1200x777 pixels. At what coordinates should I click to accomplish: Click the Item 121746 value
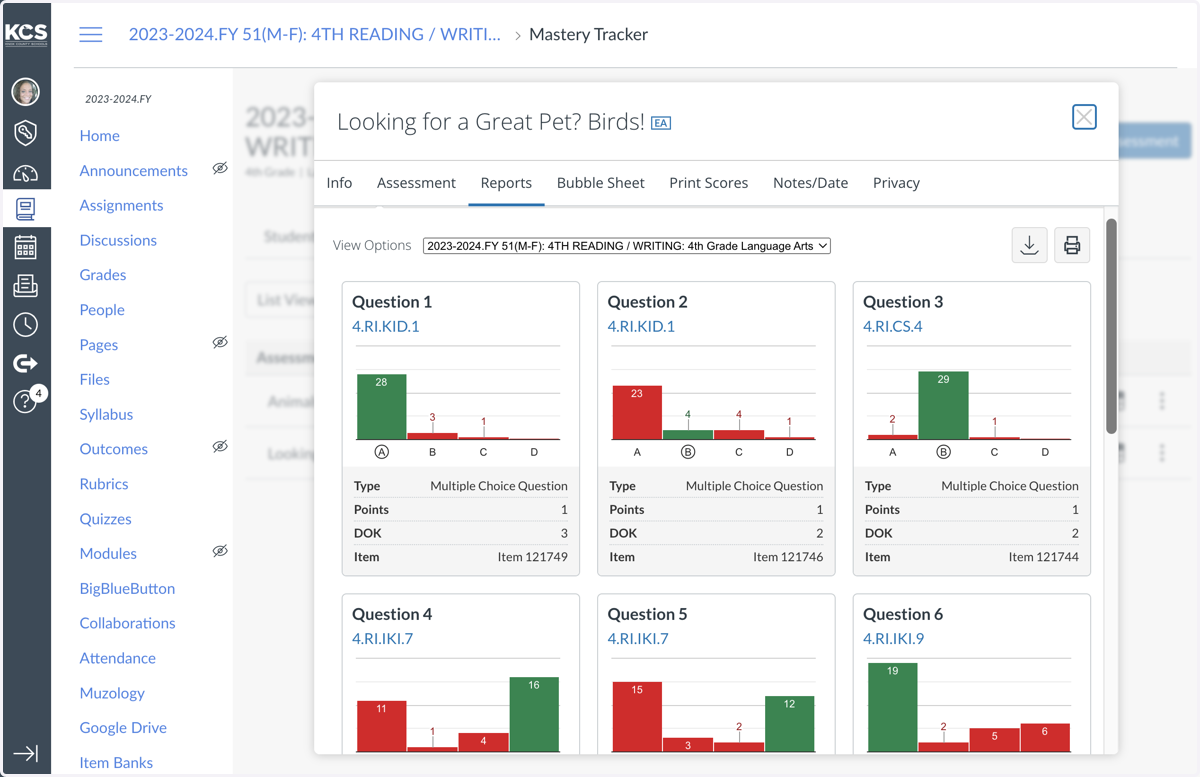coord(788,557)
